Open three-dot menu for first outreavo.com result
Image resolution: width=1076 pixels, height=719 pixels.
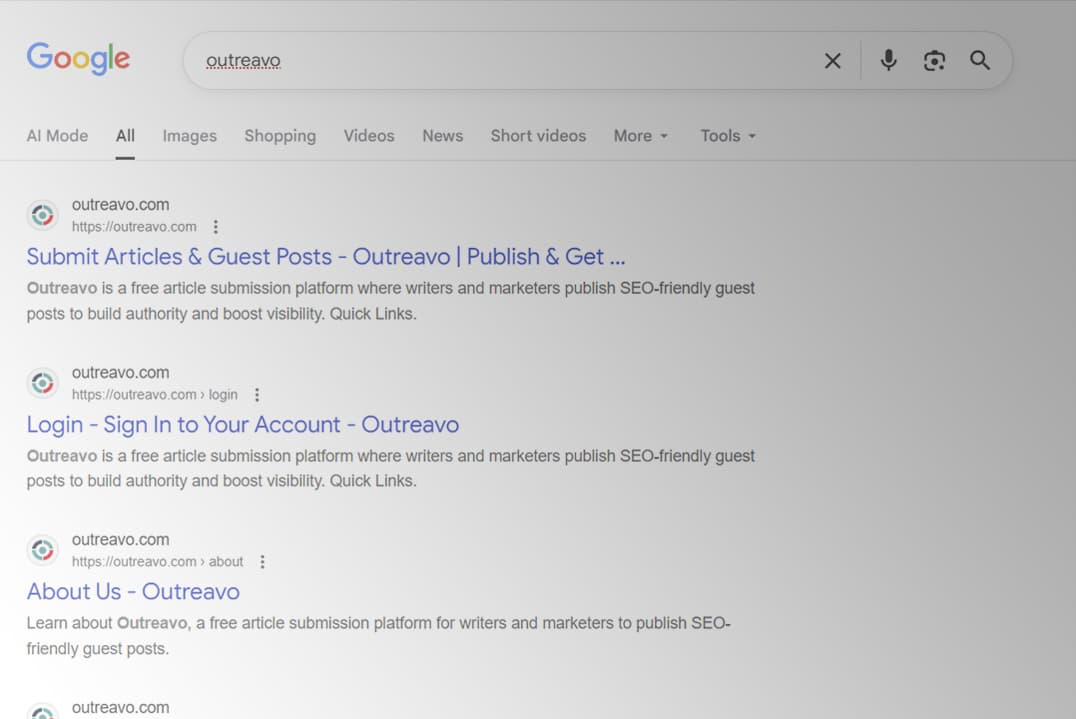(215, 227)
